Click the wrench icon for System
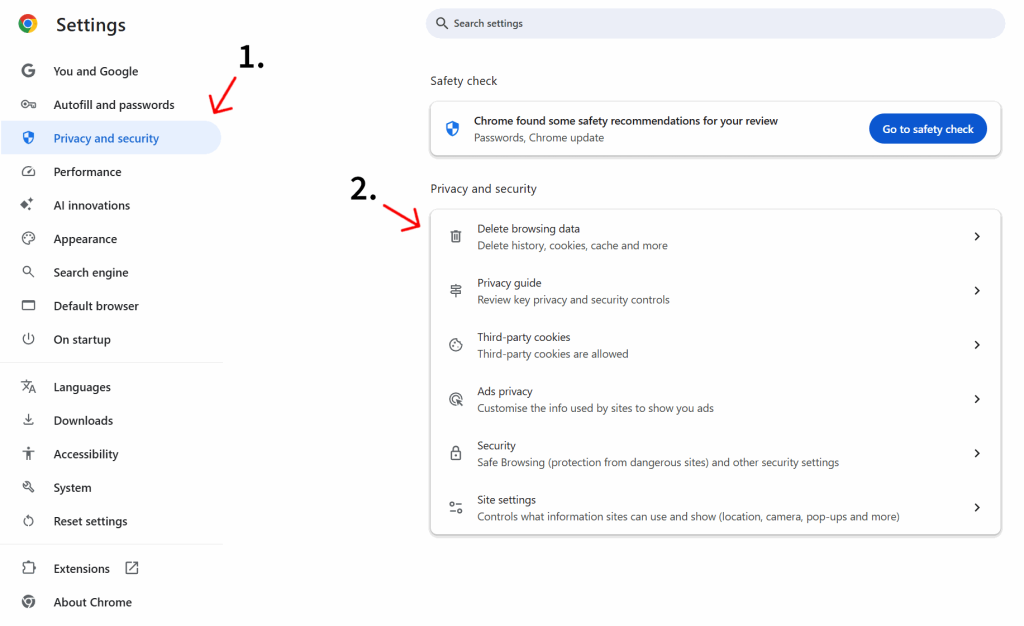 (x=28, y=487)
